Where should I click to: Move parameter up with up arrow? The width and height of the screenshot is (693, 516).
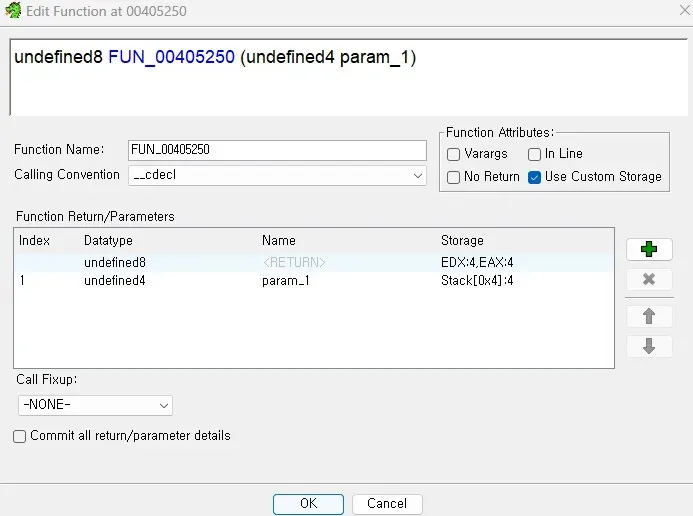(x=649, y=316)
